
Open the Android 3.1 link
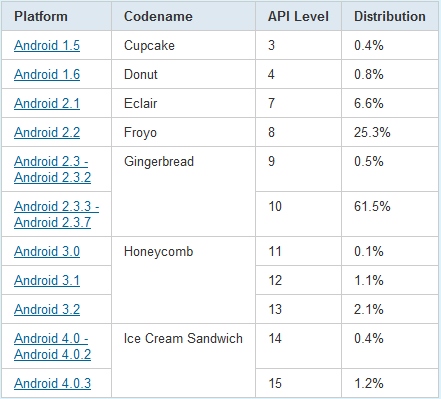(47, 280)
